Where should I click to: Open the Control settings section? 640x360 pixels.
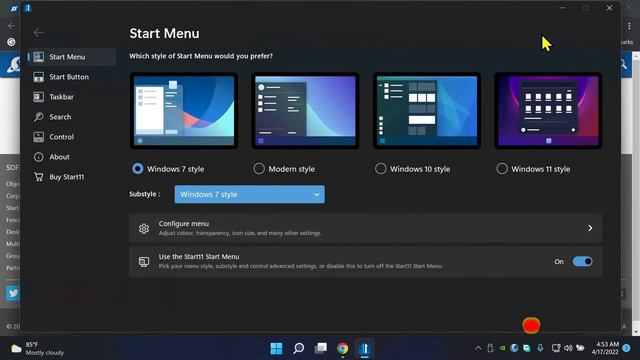tap(72, 137)
